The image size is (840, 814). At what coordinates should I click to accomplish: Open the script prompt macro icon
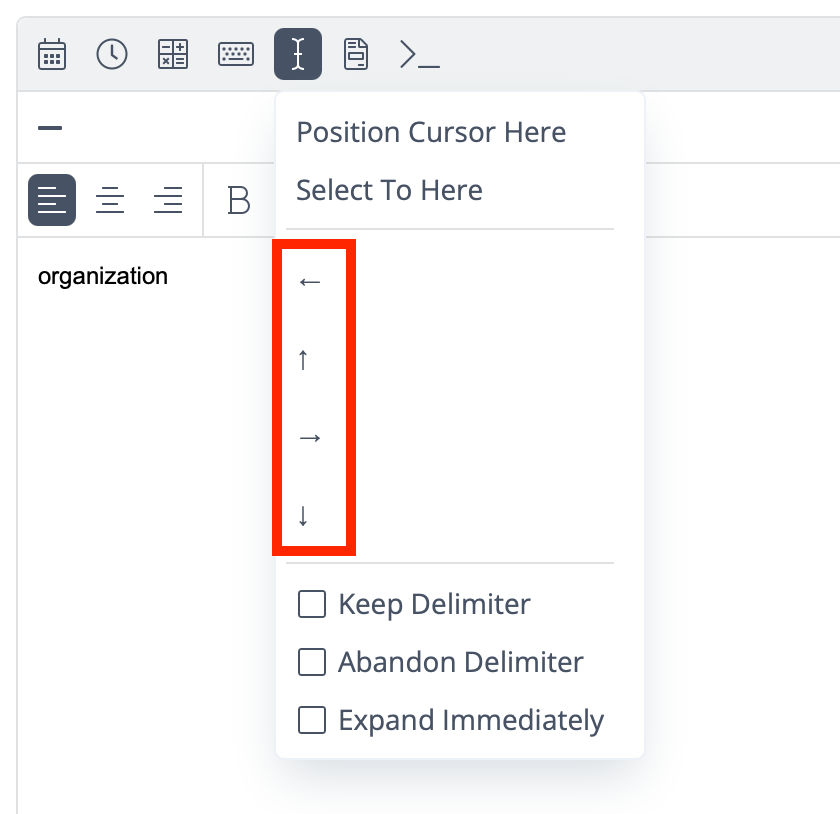click(419, 54)
